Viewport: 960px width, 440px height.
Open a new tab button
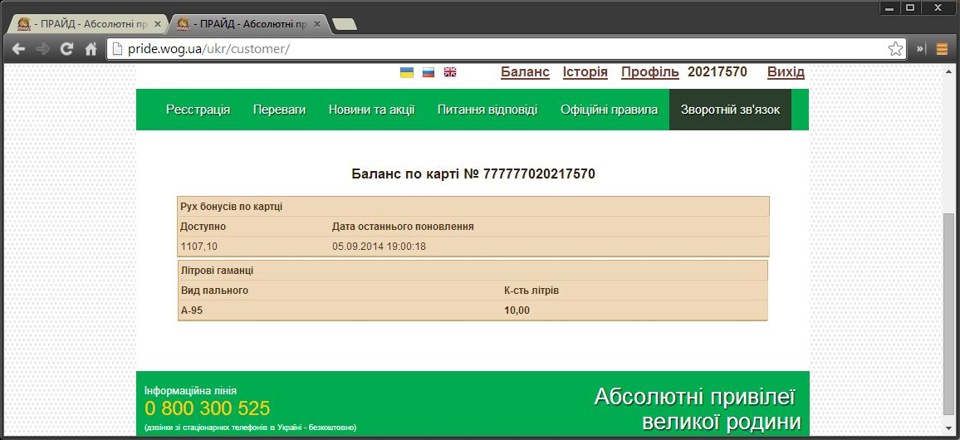pos(346,24)
